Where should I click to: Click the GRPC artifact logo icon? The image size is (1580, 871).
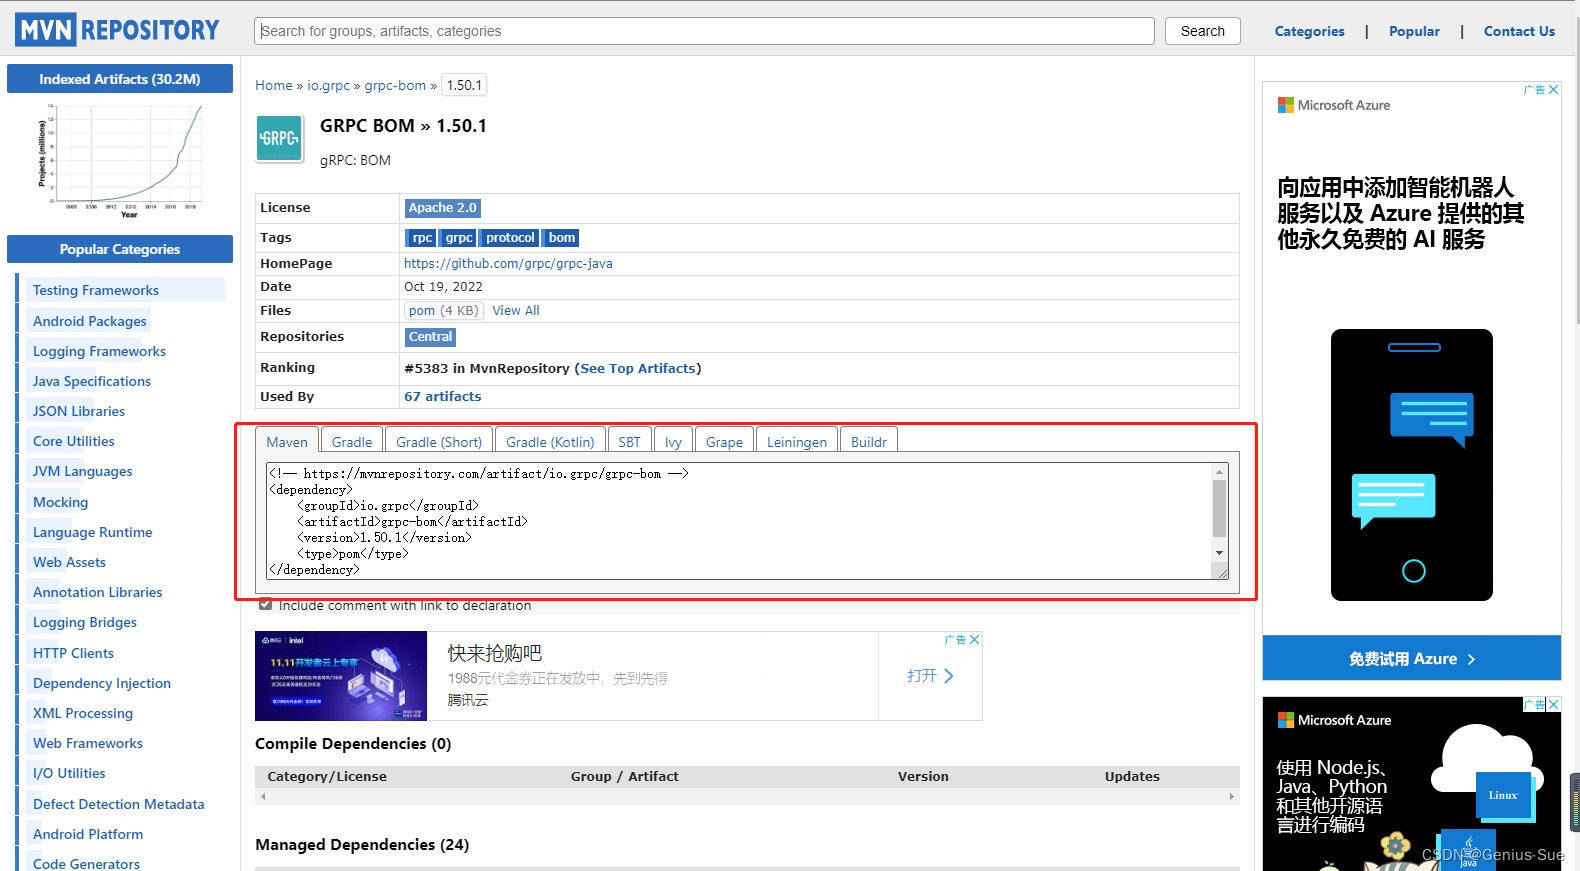click(280, 139)
